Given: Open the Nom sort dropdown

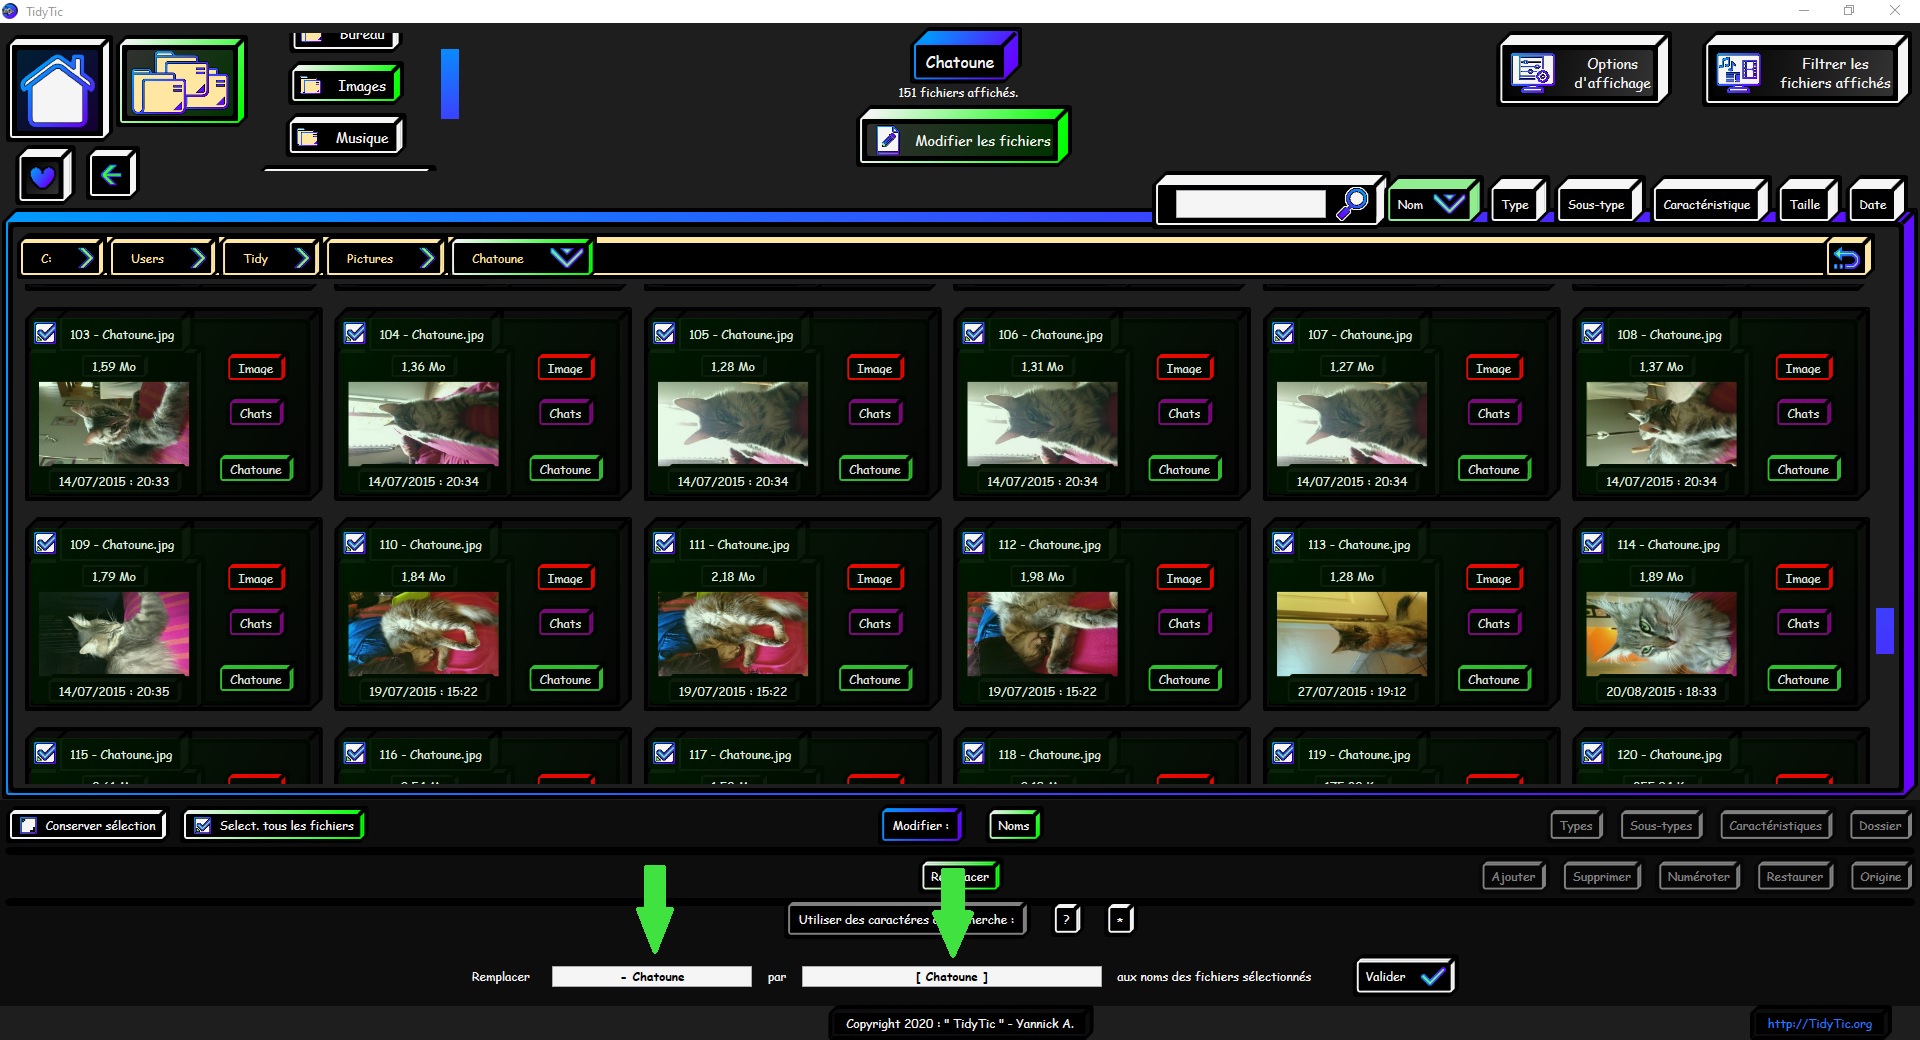Looking at the screenshot, I should coord(1448,204).
